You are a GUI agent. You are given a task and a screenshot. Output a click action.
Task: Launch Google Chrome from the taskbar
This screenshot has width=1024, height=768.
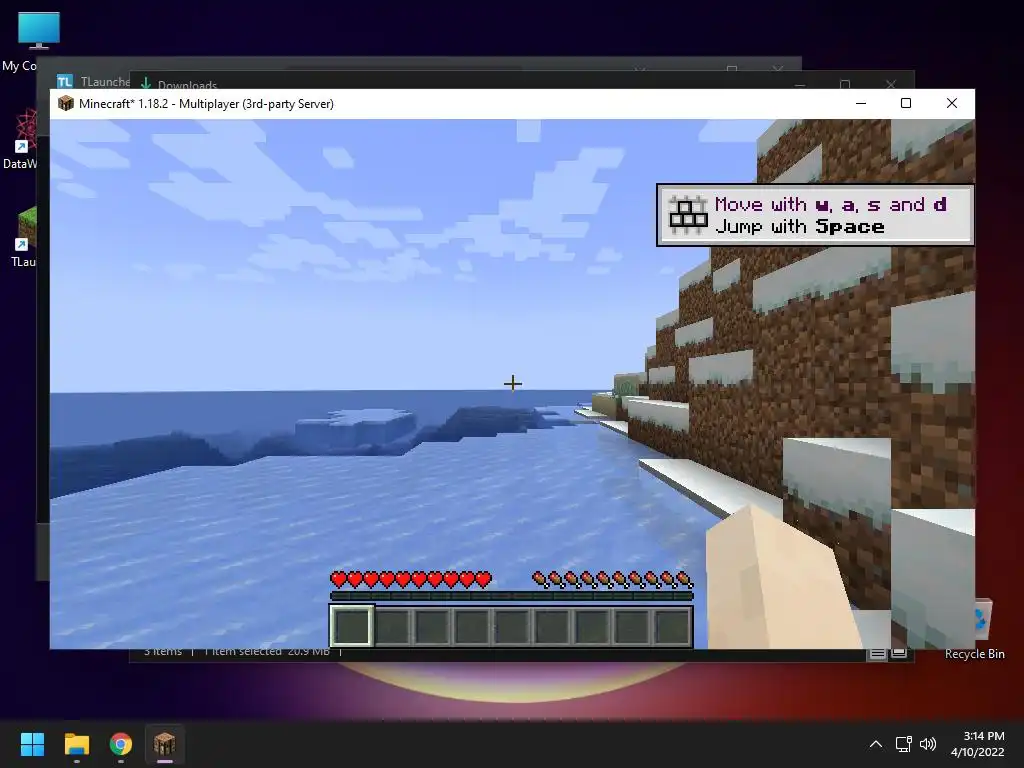(x=121, y=744)
